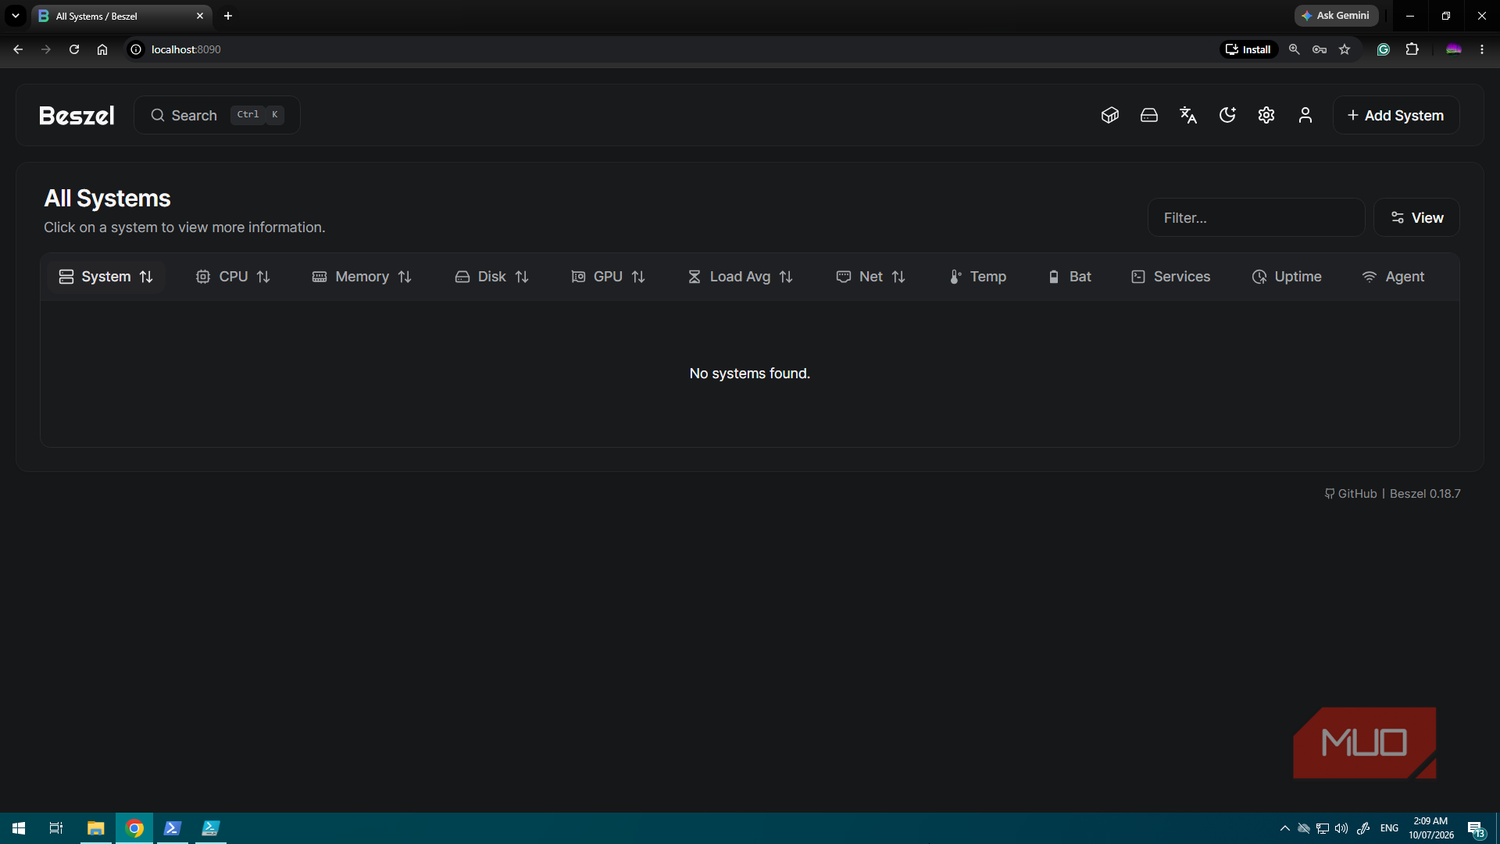Open the ENG language indicator

(1389, 828)
